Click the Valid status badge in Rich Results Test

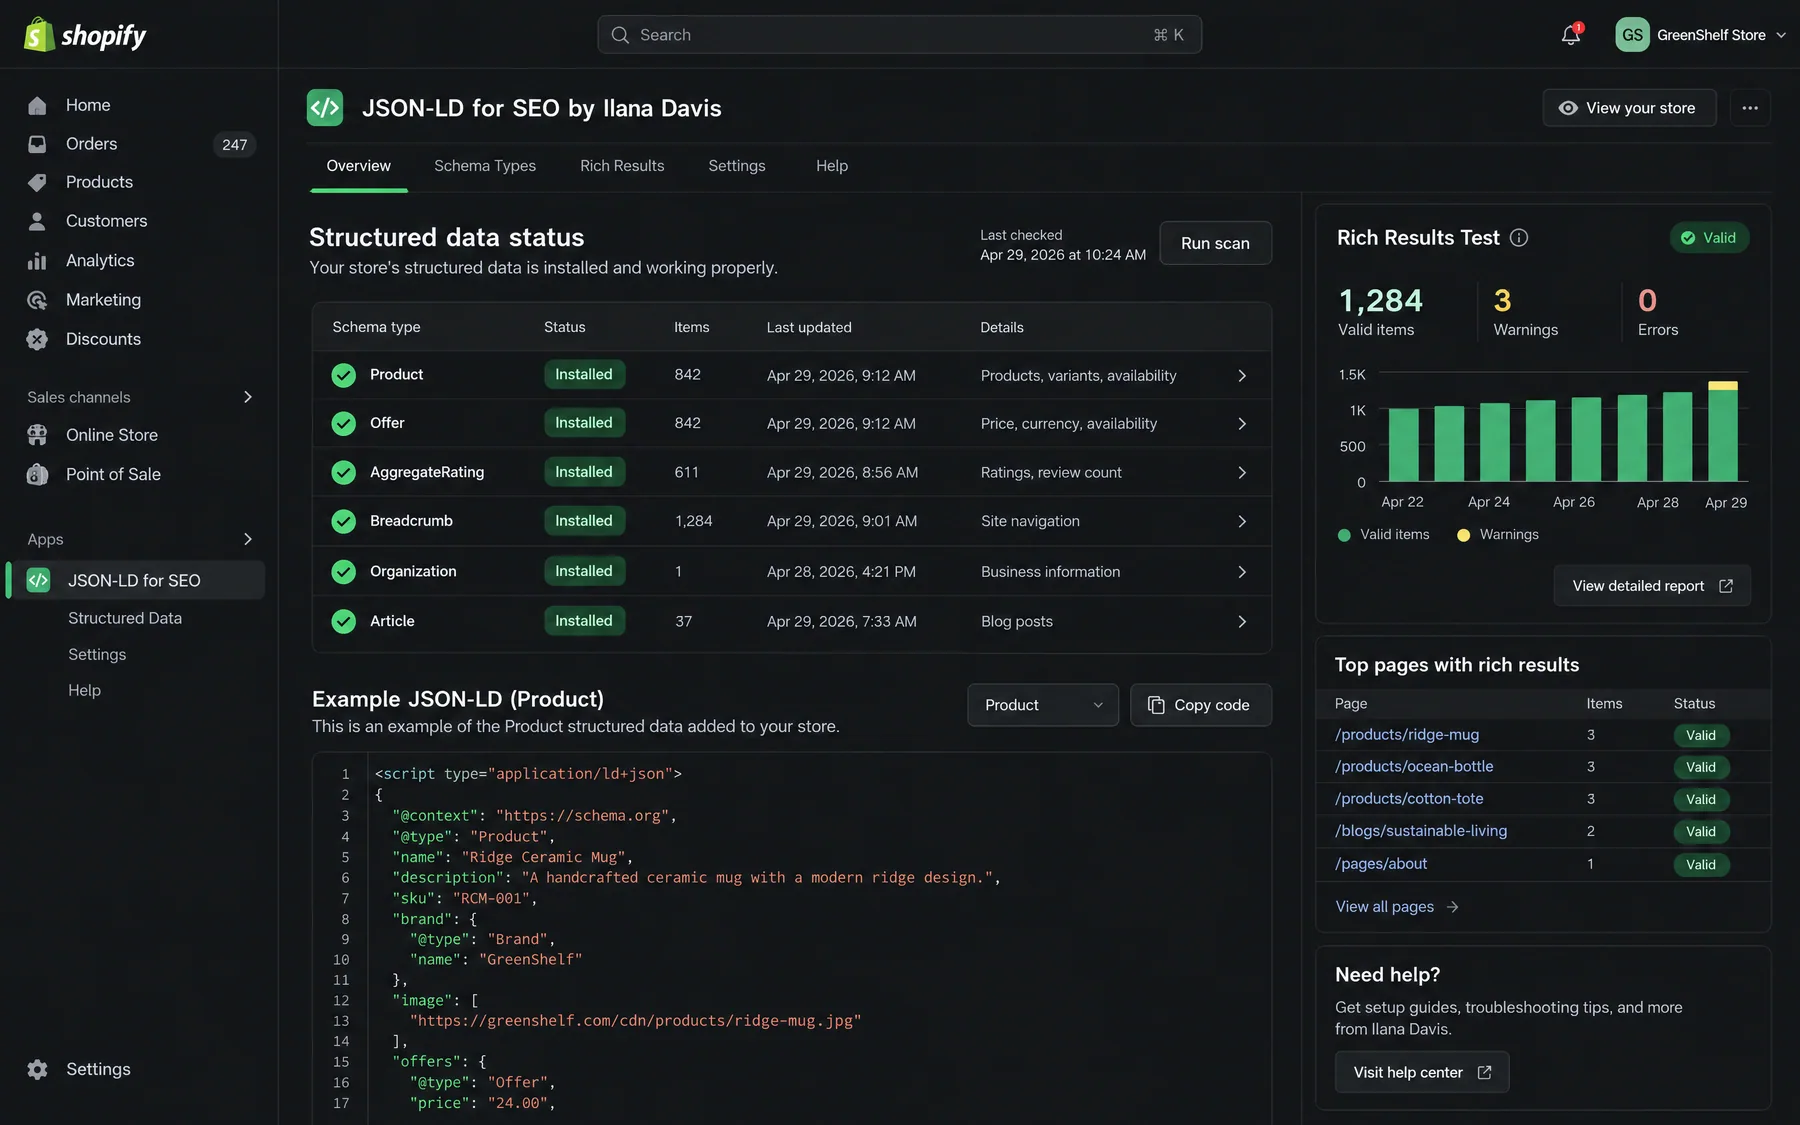(1709, 238)
